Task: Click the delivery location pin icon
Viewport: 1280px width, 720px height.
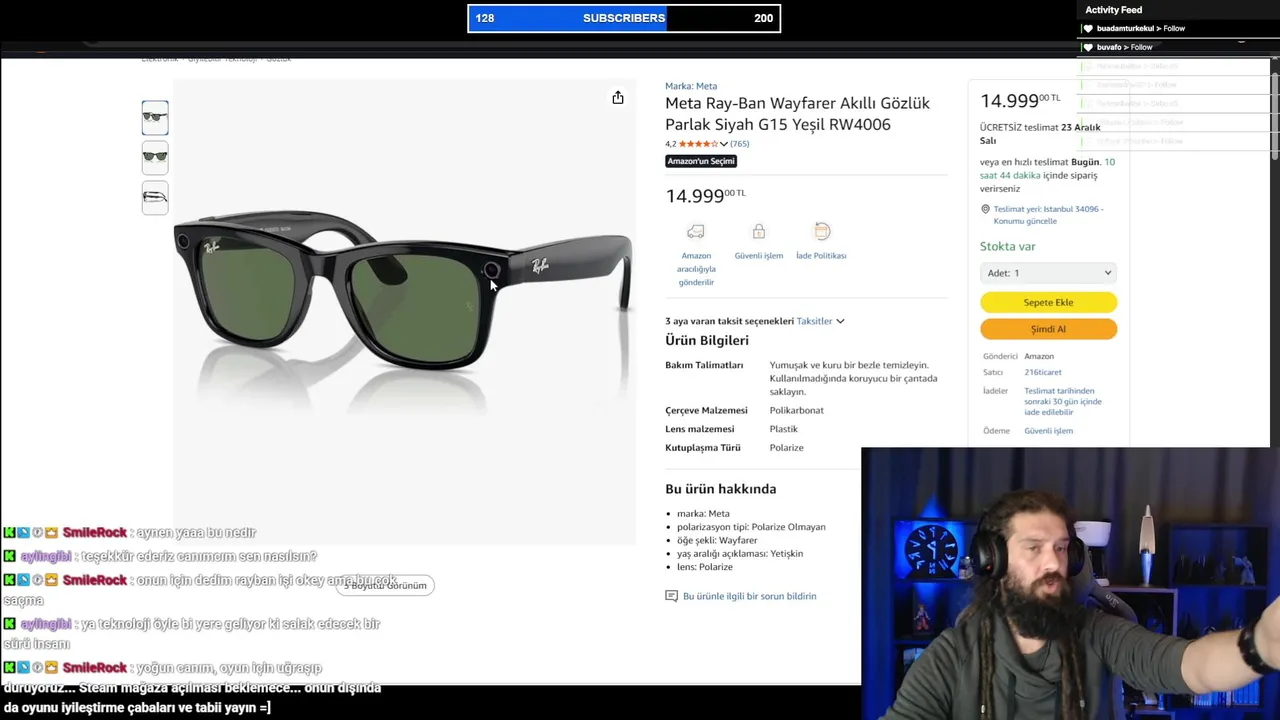Action: [985, 209]
